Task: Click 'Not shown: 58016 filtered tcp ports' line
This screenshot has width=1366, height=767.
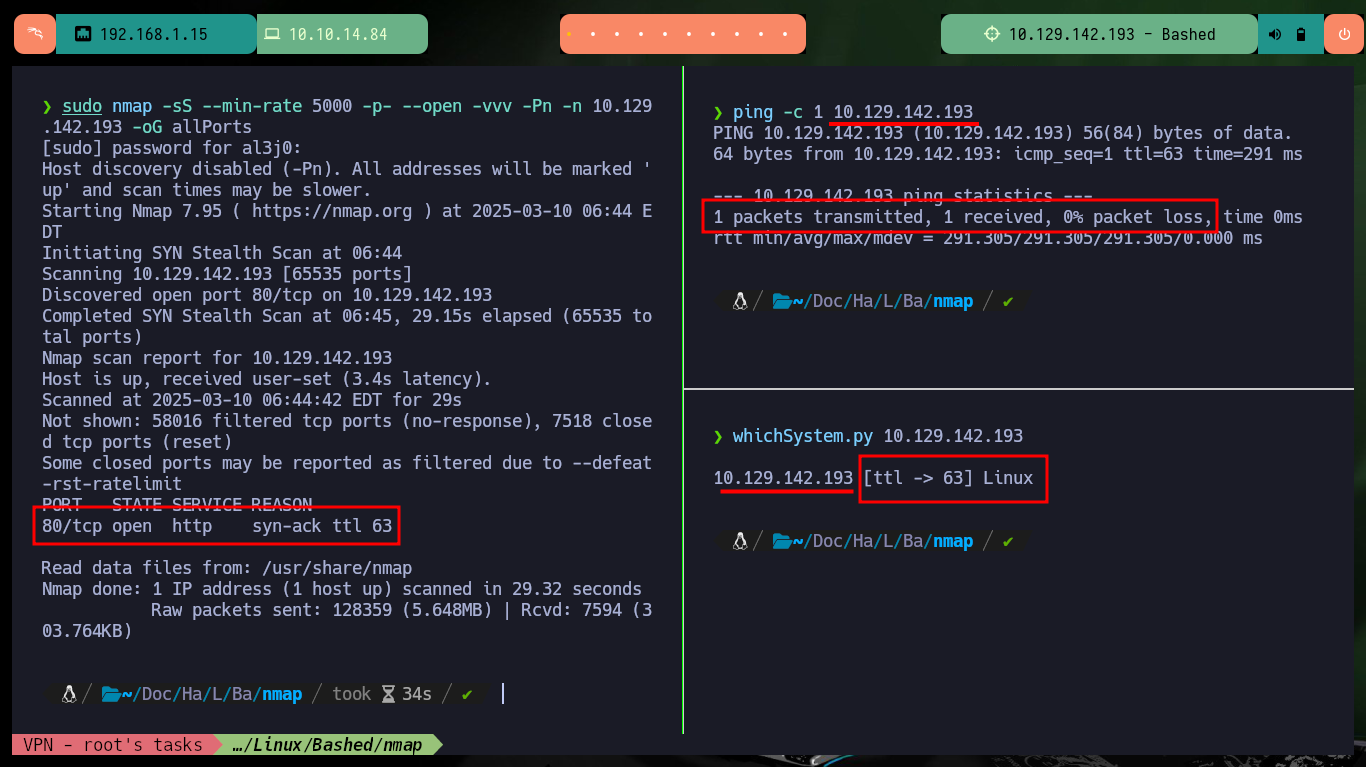Action: tap(347, 431)
